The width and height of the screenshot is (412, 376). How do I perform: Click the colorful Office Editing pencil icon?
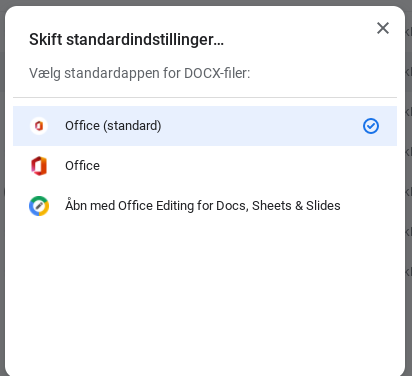(x=39, y=206)
